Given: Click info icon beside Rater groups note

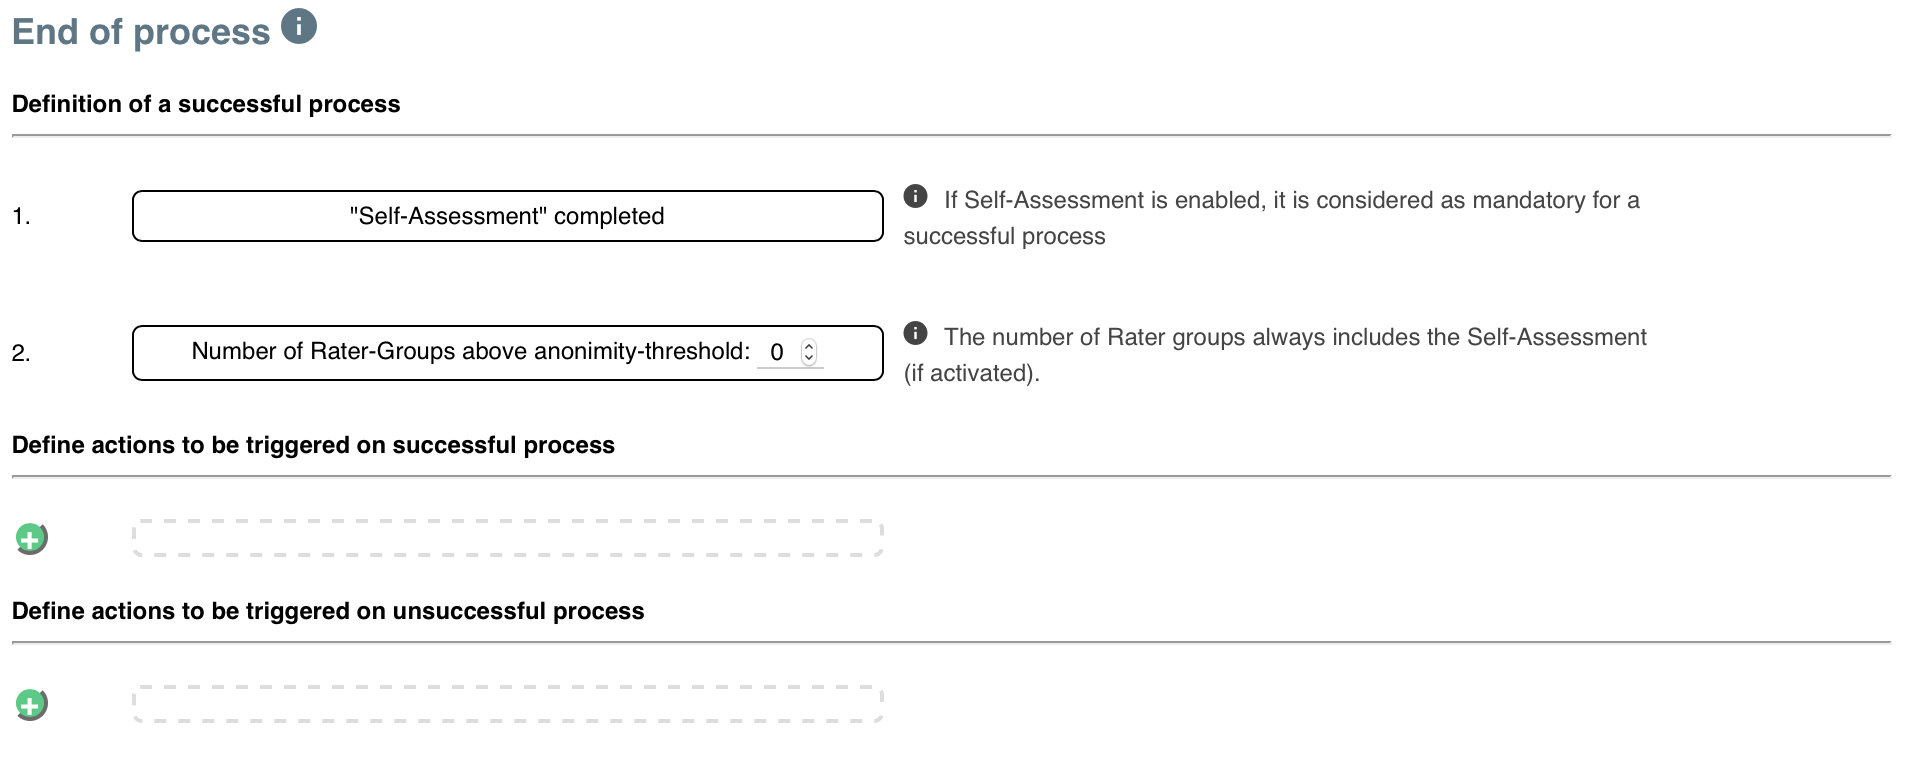Looking at the screenshot, I should click(x=915, y=333).
